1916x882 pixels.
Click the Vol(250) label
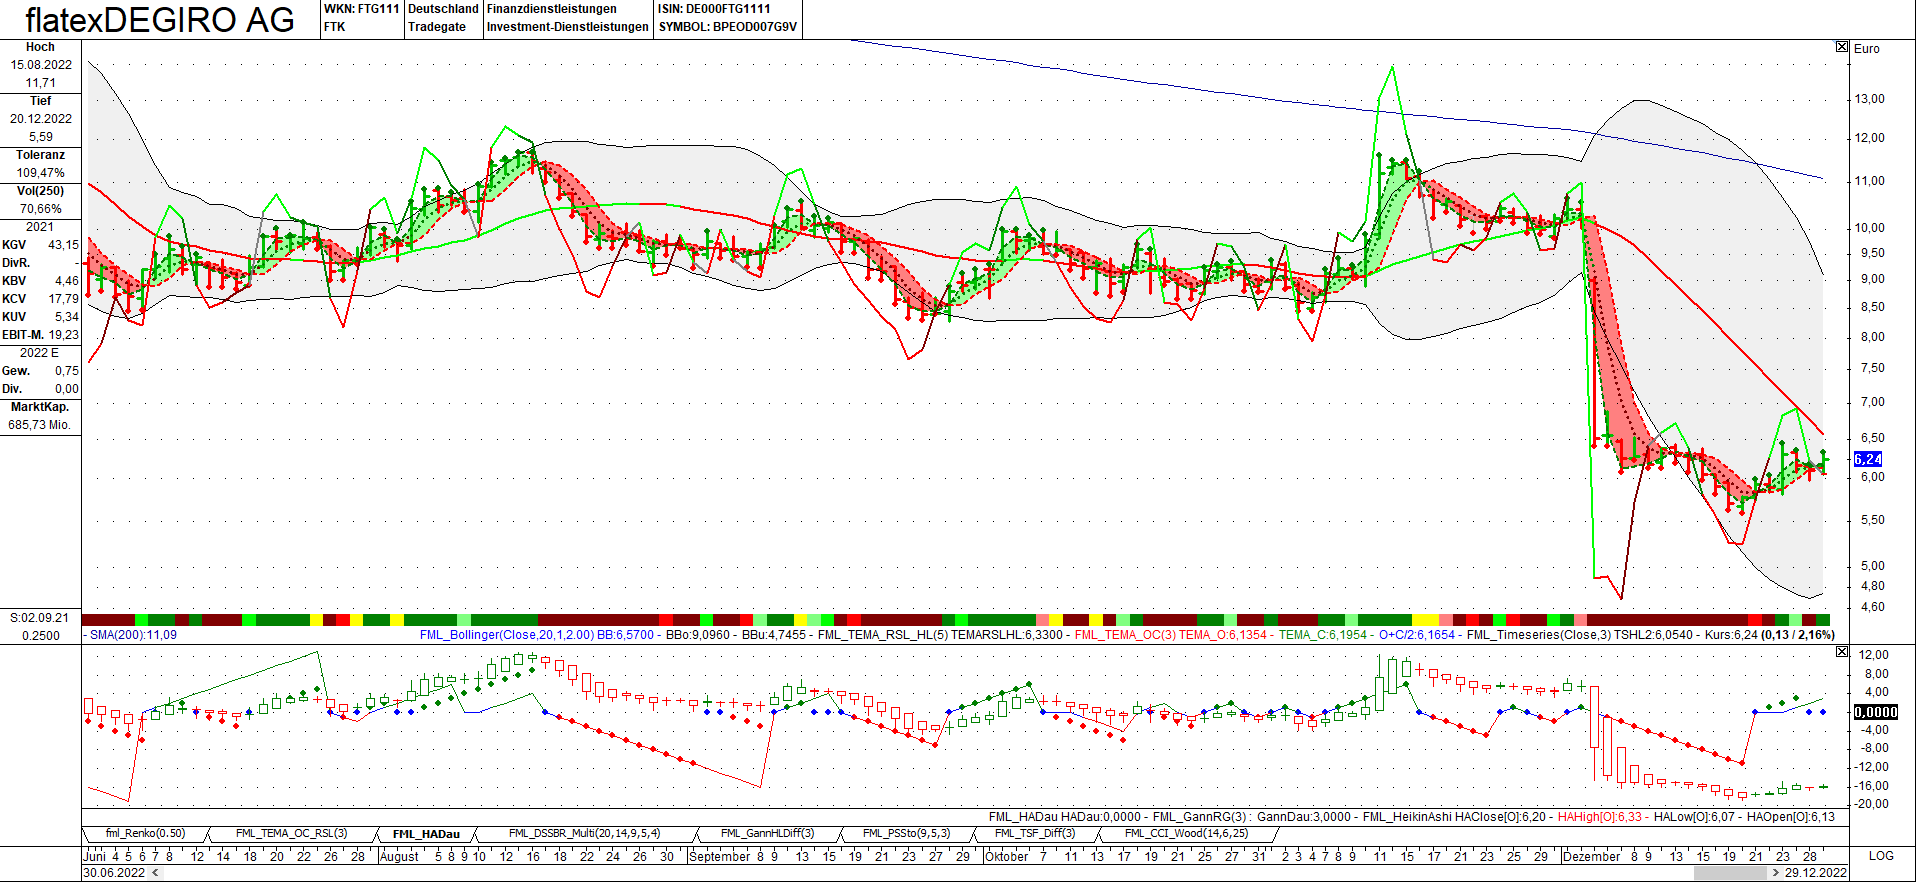tap(41, 191)
